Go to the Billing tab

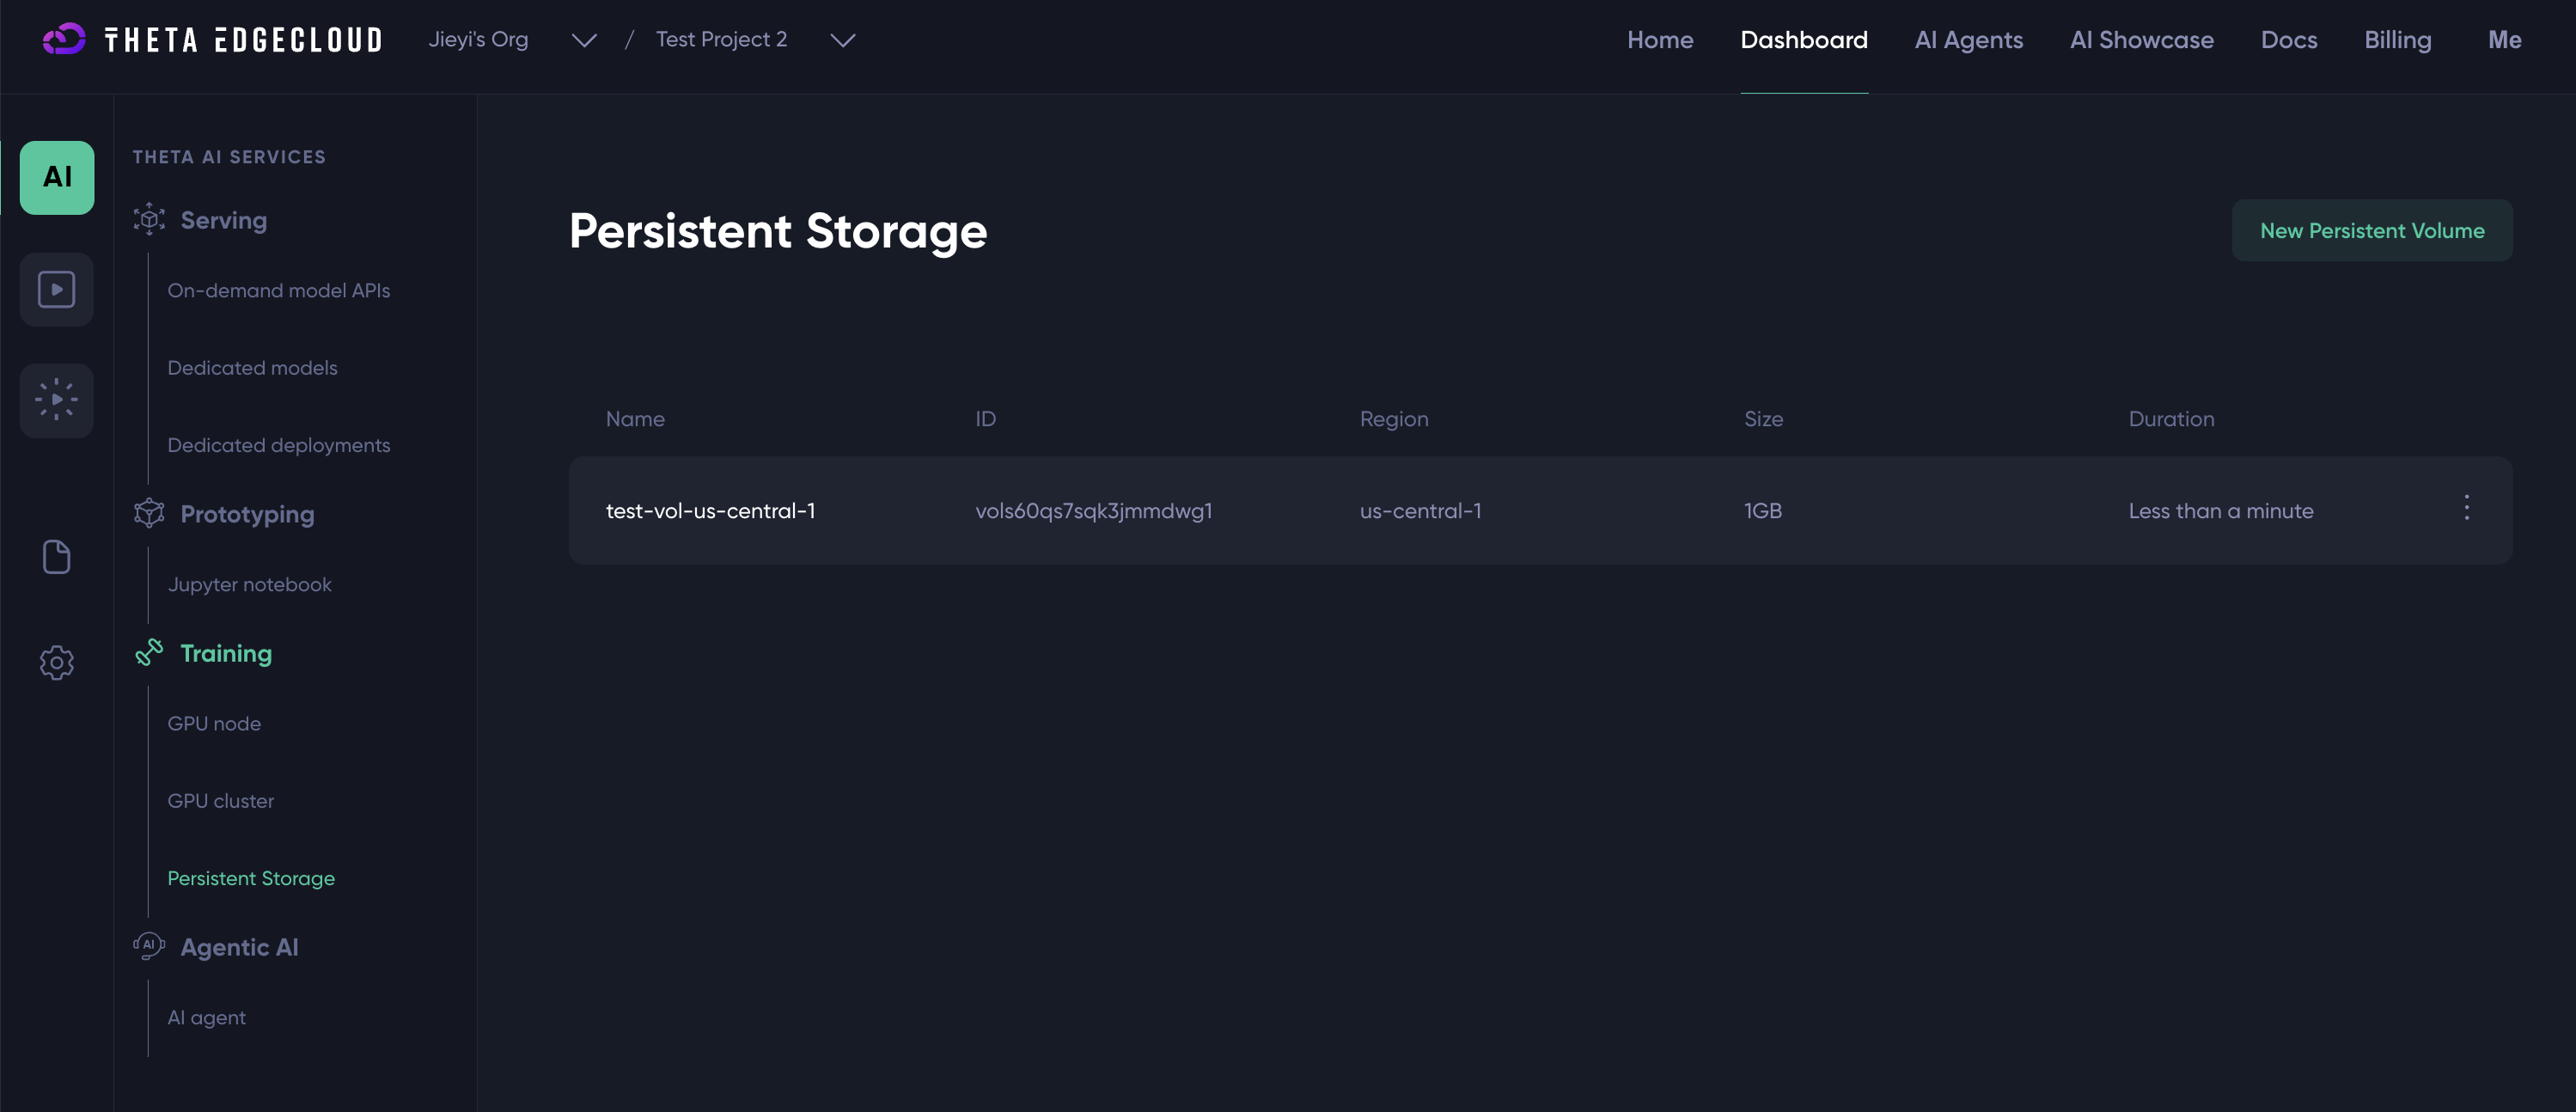pyautogui.click(x=2397, y=40)
